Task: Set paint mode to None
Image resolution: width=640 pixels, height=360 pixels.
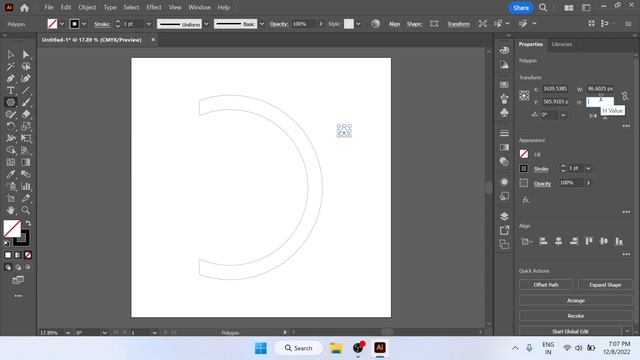Action: (28, 255)
